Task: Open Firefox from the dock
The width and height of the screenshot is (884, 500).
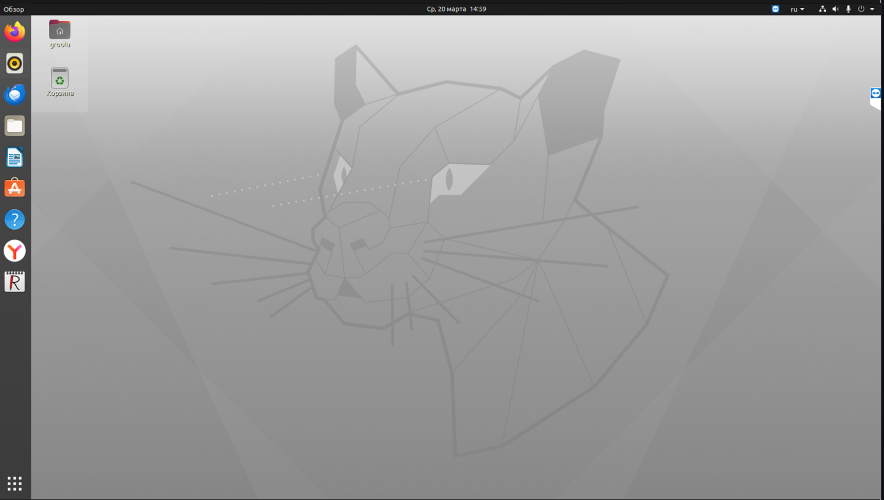Action: (x=15, y=32)
